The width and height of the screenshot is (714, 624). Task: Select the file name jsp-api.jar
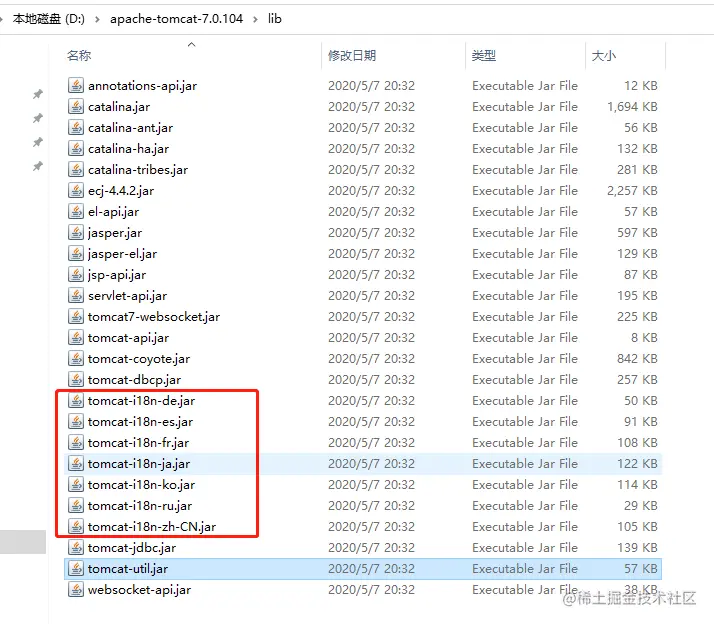(117, 275)
